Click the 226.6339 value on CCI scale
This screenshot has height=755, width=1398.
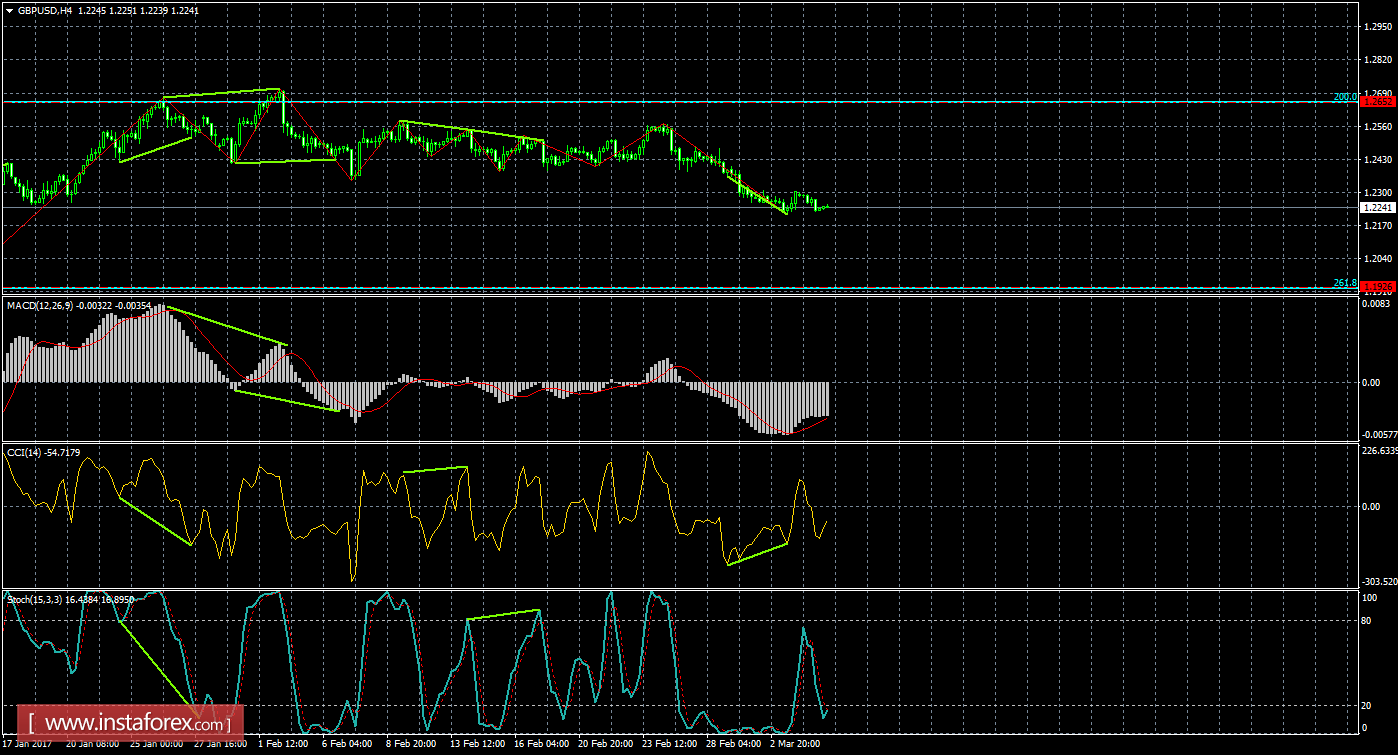[x=1378, y=450]
